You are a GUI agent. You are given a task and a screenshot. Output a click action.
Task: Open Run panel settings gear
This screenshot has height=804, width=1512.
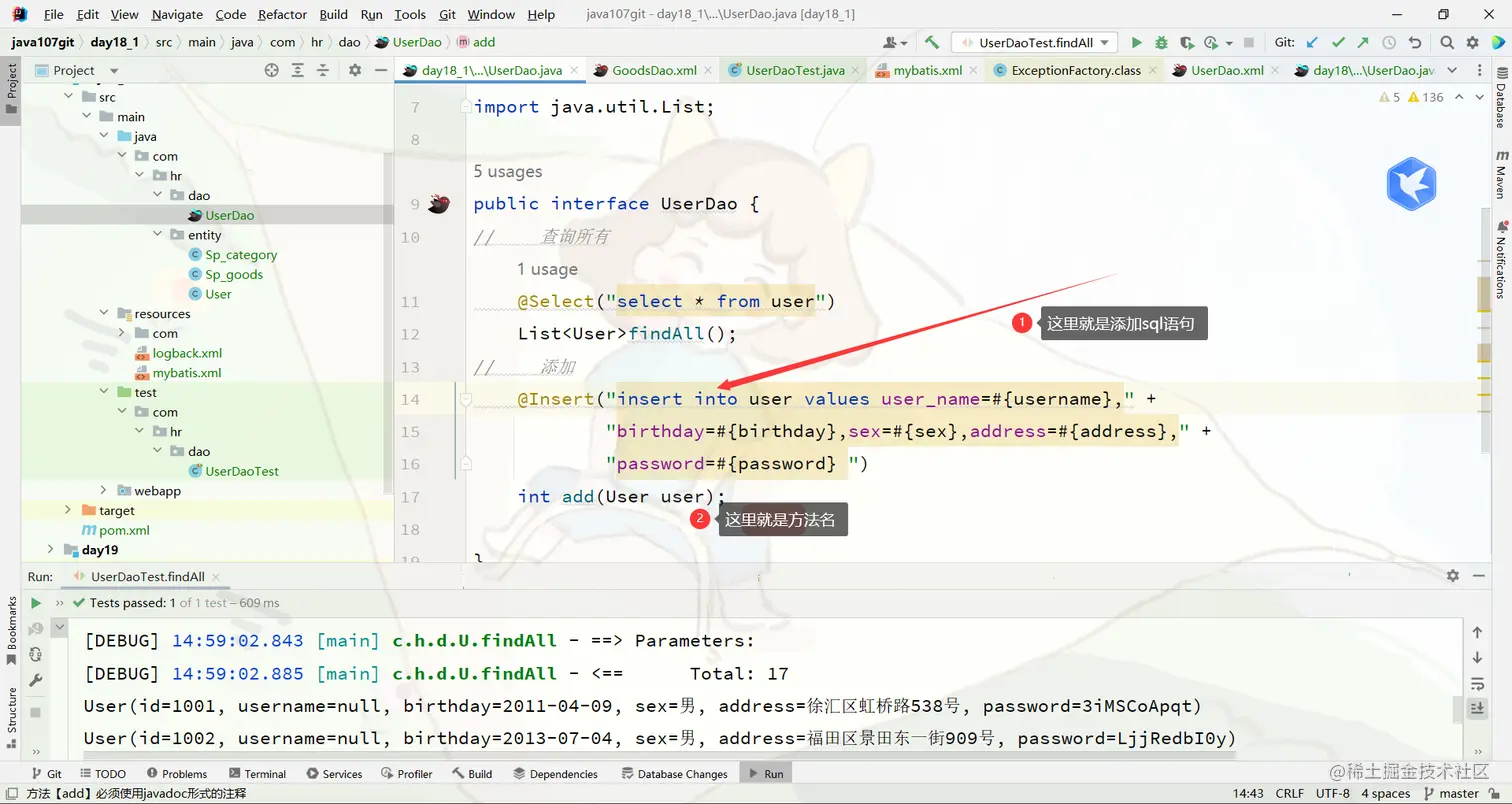pyautogui.click(x=1453, y=576)
